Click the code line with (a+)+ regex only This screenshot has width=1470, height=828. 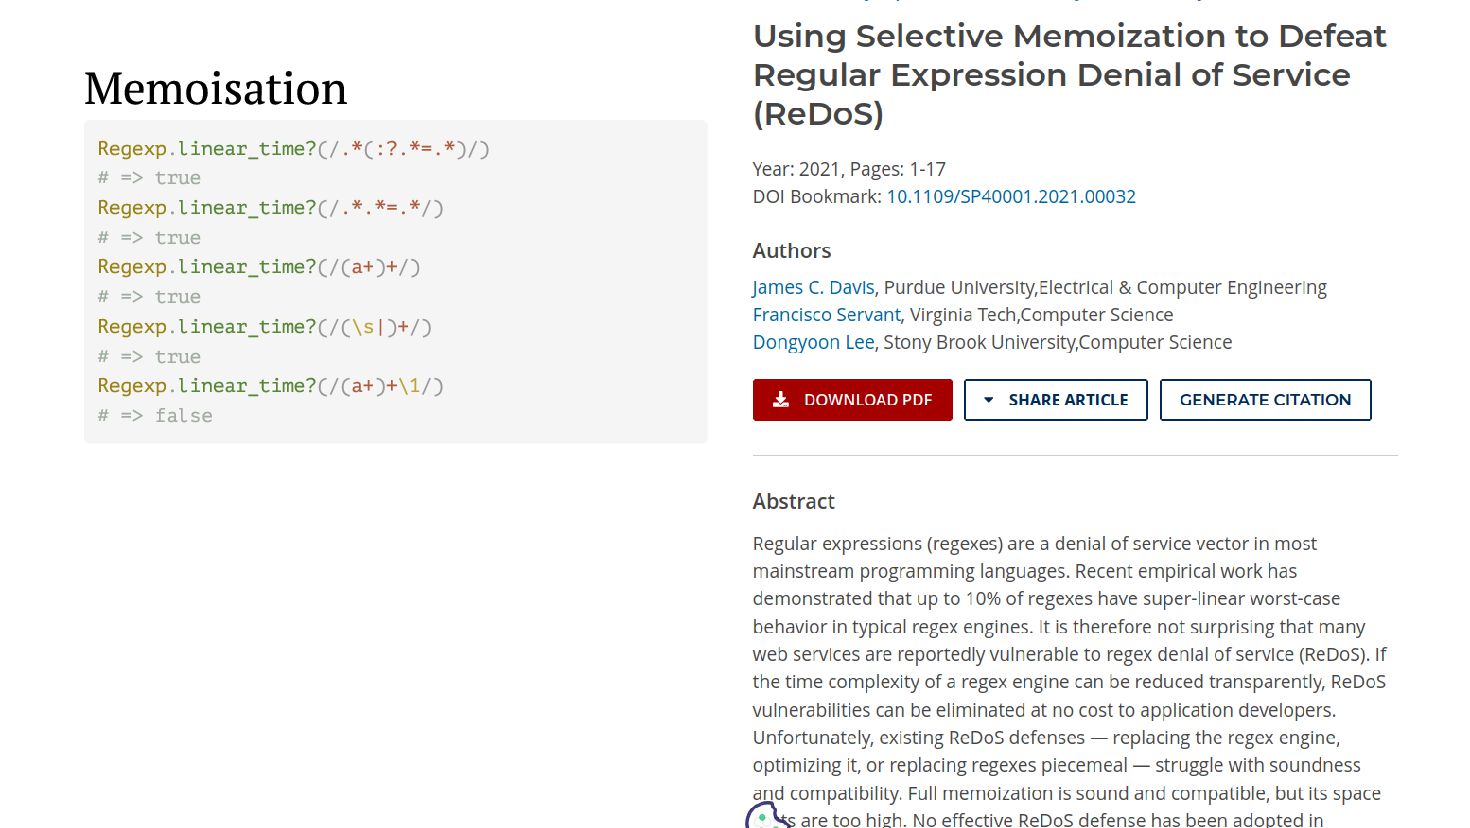[259, 267]
